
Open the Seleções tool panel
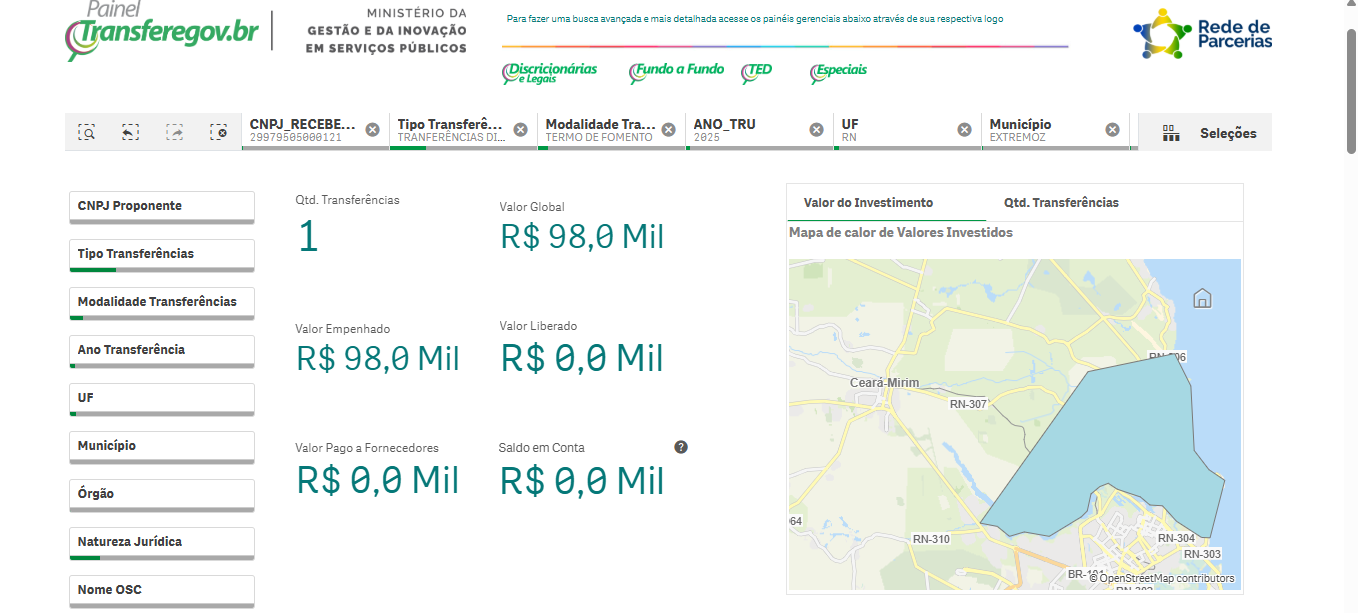click(1209, 133)
